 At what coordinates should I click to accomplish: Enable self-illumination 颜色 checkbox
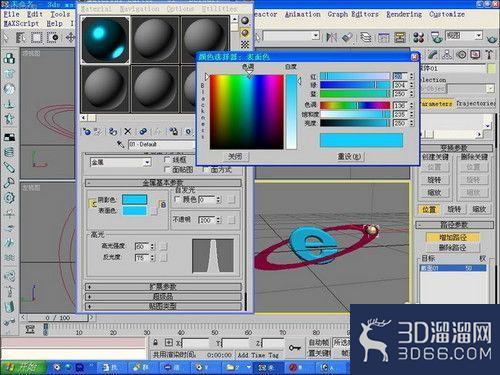point(178,199)
